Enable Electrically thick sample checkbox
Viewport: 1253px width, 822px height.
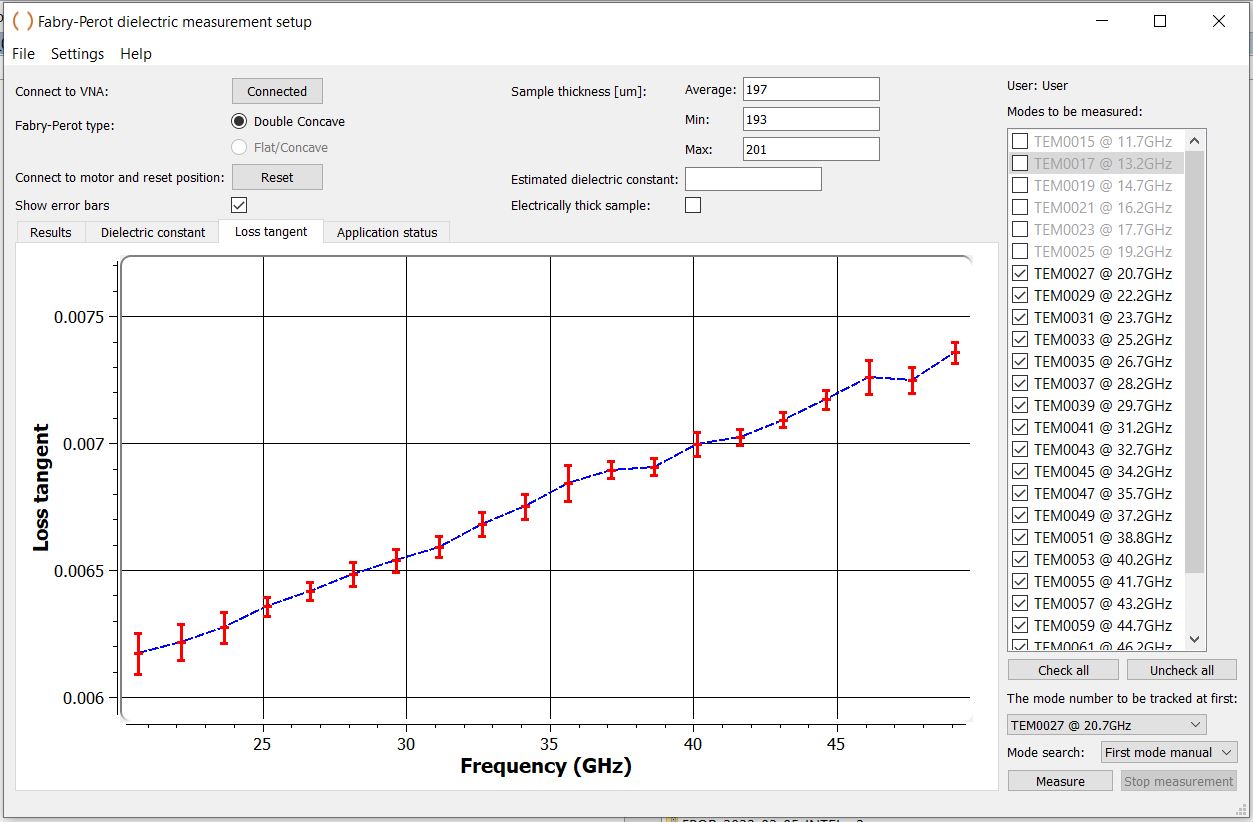pyautogui.click(x=693, y=205)
